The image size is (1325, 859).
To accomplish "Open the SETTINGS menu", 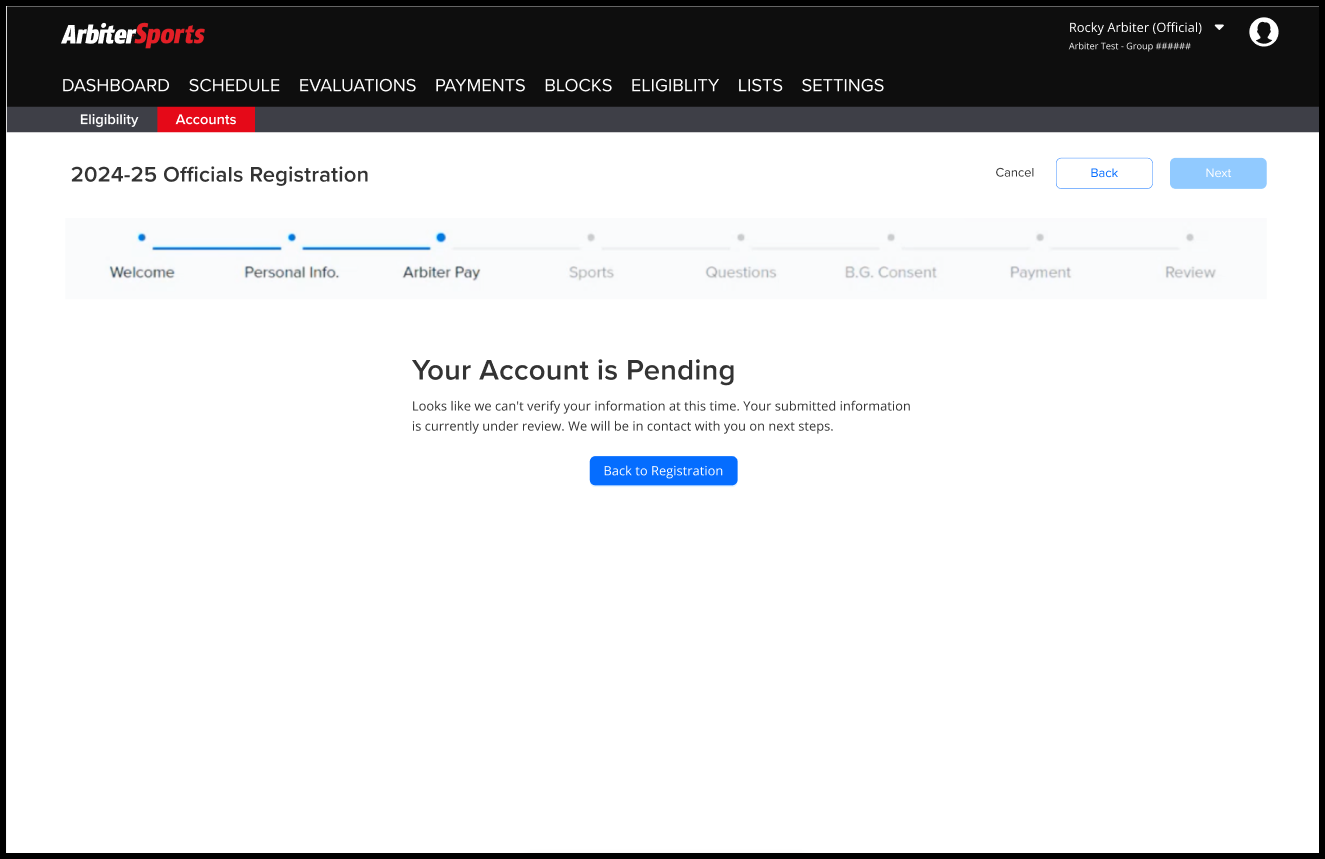I will [842, 85].
